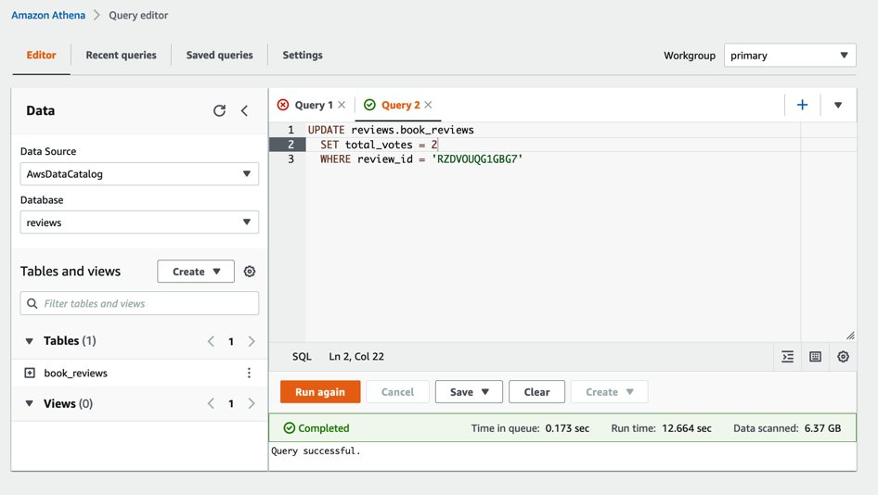879x495 pixels.
Task: Click the editor resize handle icon
Action: [x=850, y=335]
